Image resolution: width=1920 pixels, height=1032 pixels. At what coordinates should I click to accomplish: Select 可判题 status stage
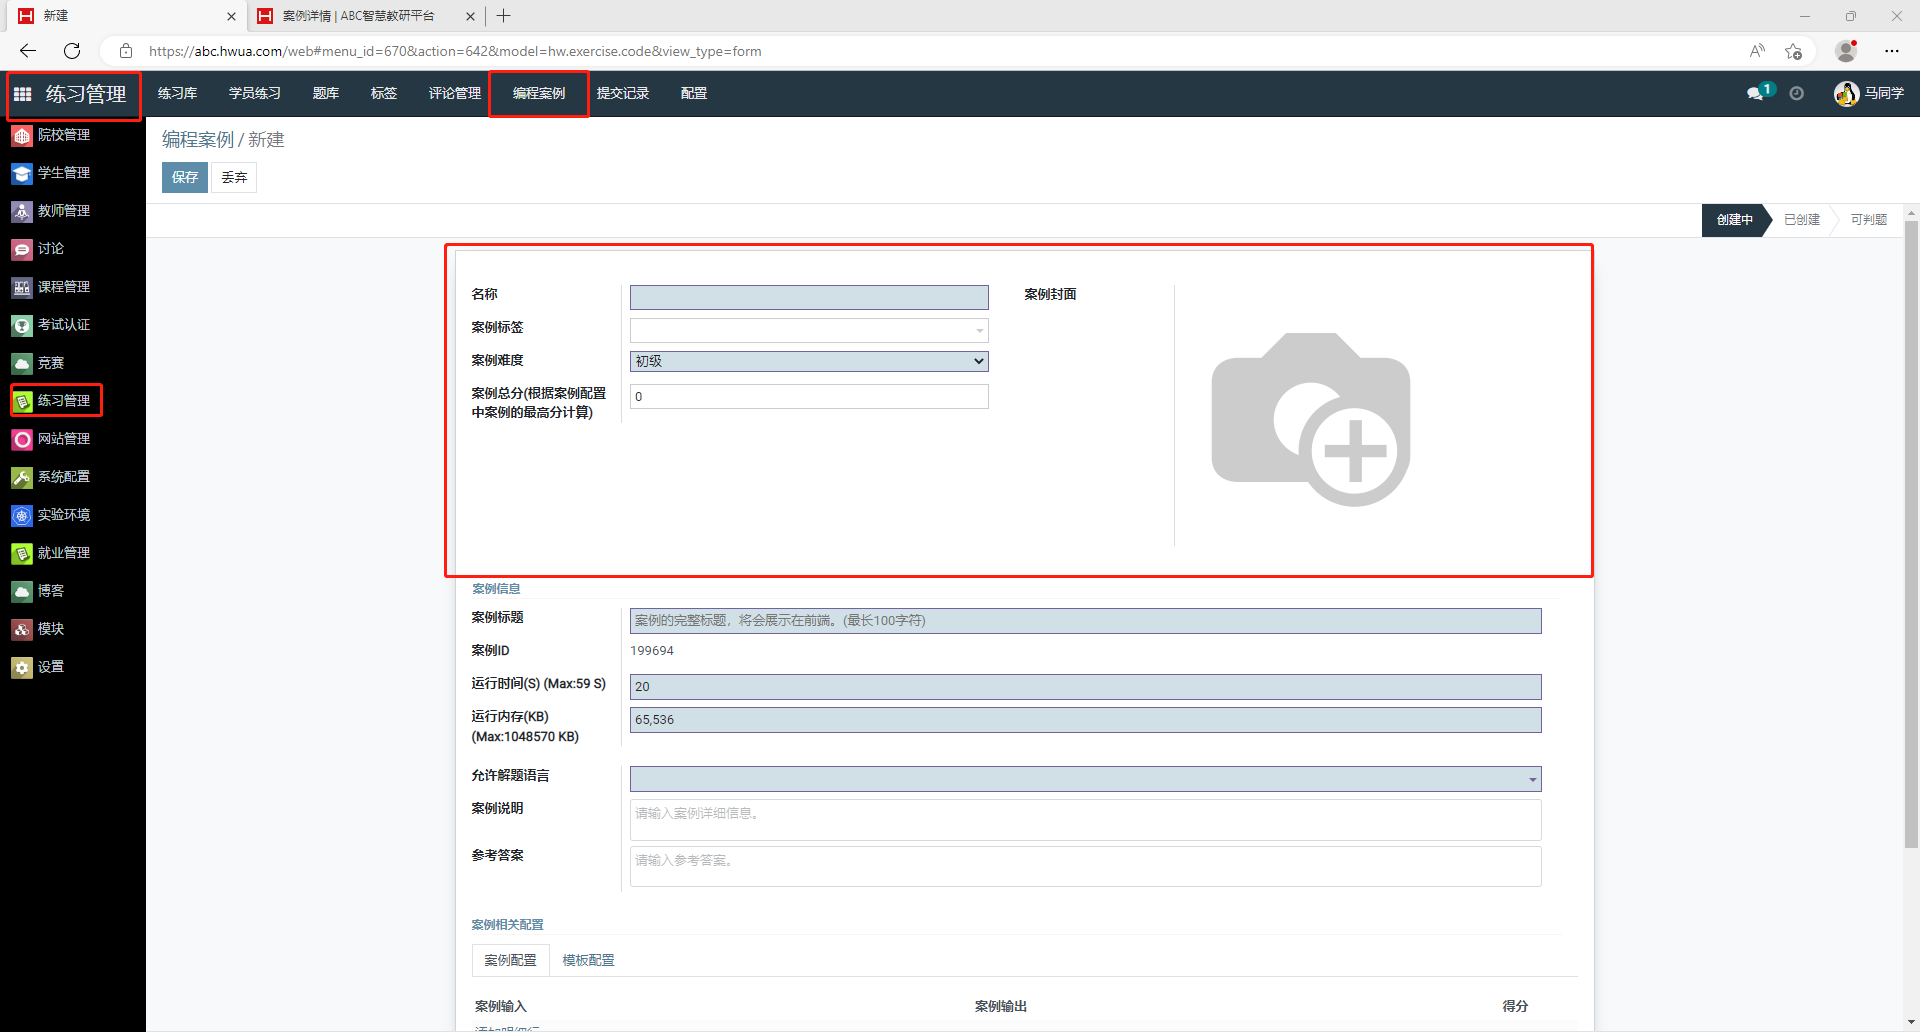1868,220
